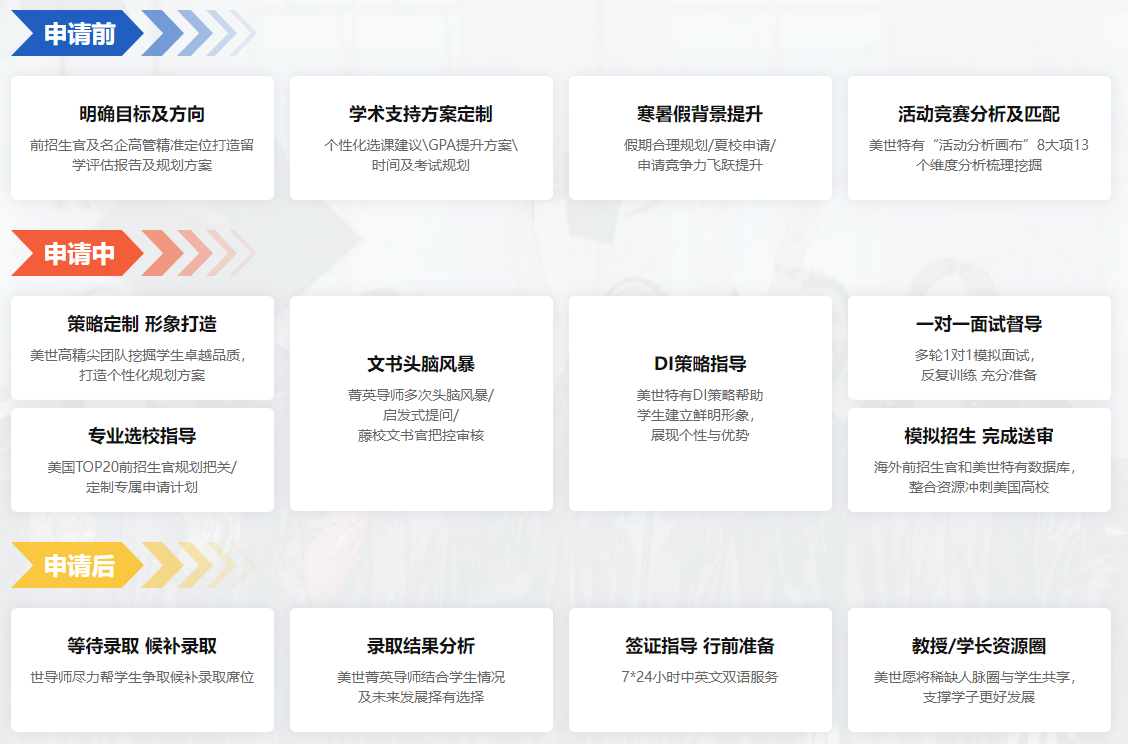1128x744 pixels.
Task: Select the 活动竞赛分析及匹配 card
Action: (x=979, y=138)
